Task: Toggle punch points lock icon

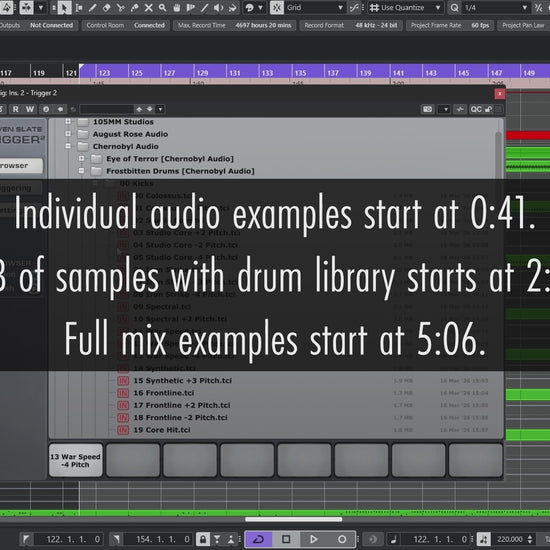Action: pyautogui.click(x=203, y=539)
